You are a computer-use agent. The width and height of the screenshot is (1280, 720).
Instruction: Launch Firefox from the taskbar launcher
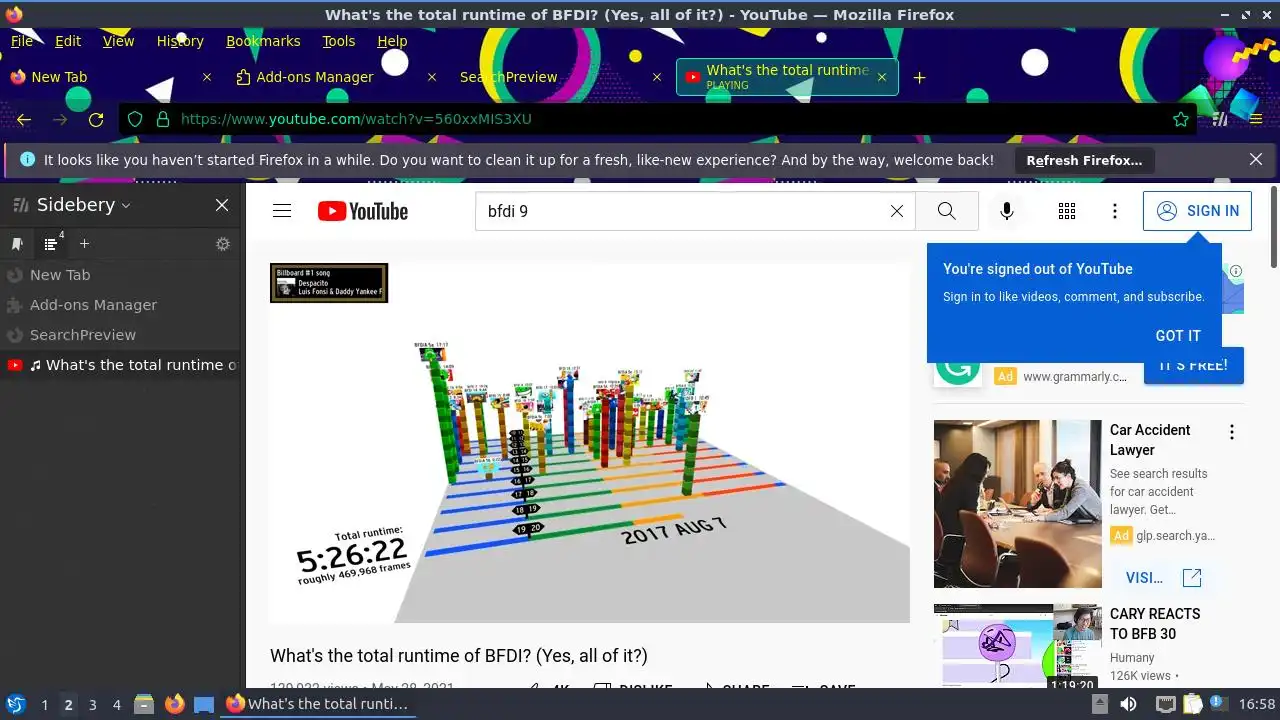[x=174, y=704]
